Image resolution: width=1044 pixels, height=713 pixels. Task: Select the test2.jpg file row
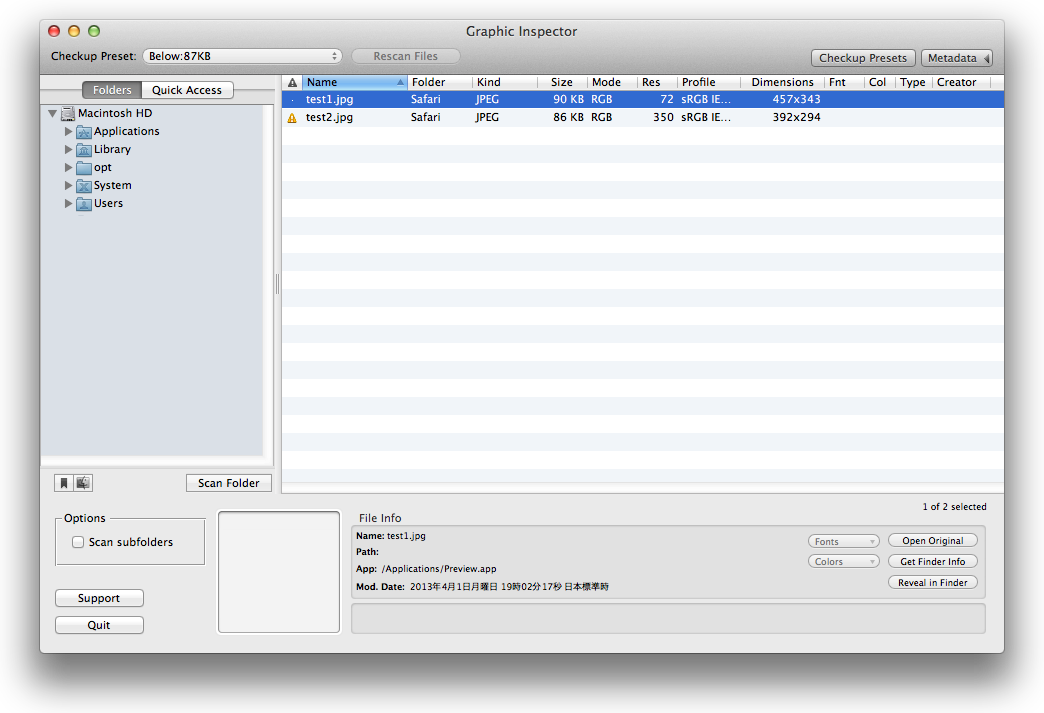click(643, 117)
